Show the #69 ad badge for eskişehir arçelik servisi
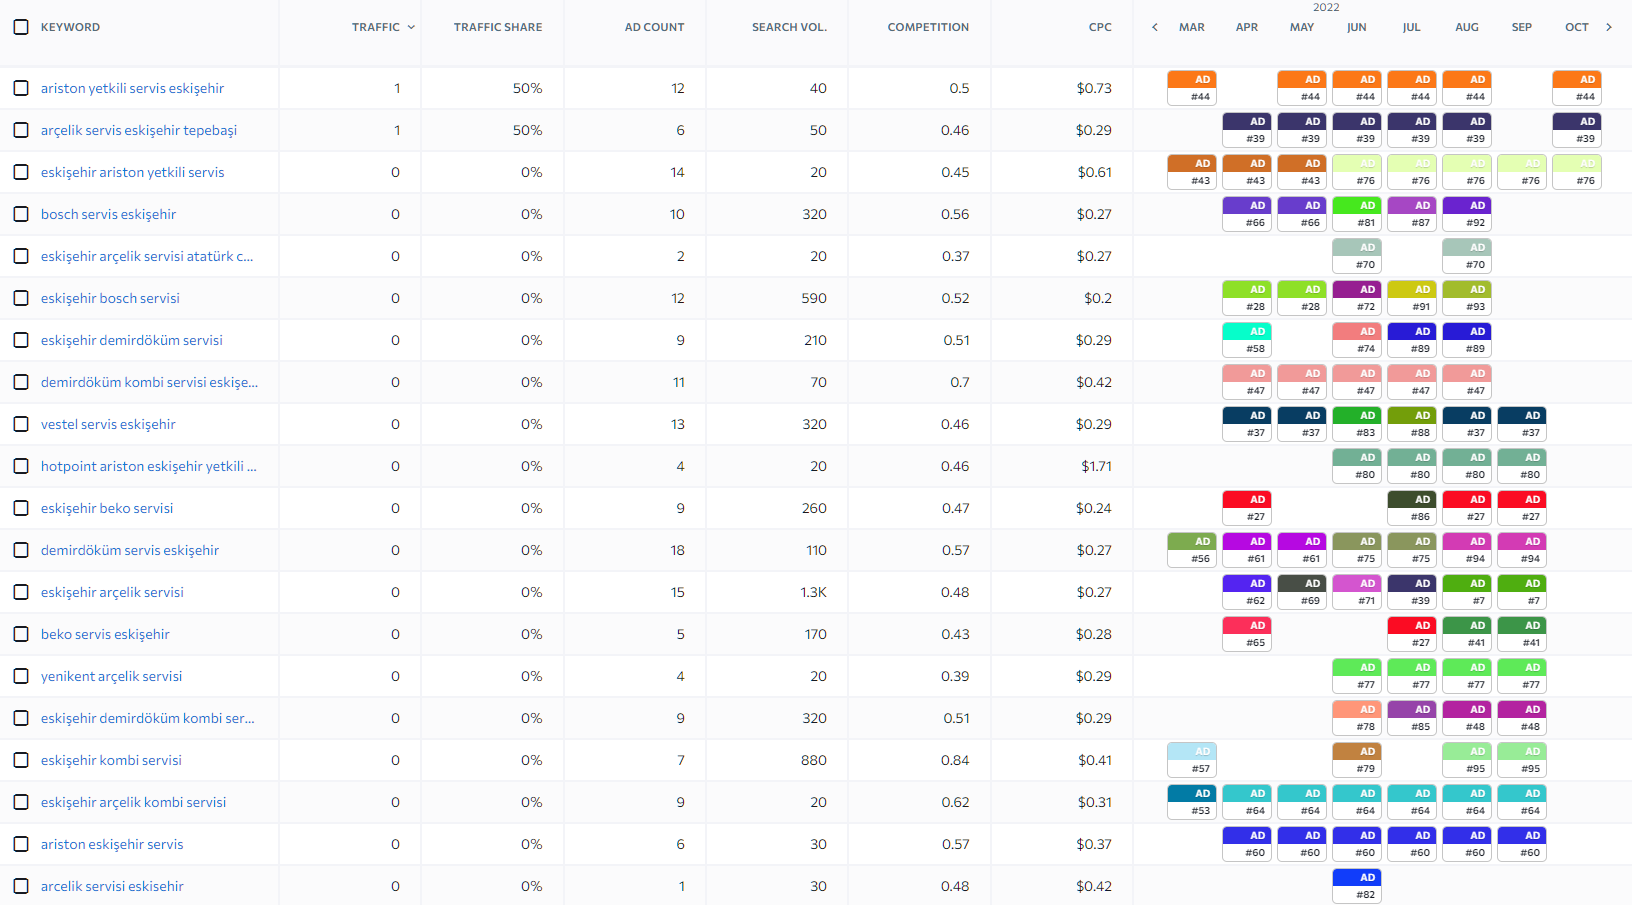 1302,592
